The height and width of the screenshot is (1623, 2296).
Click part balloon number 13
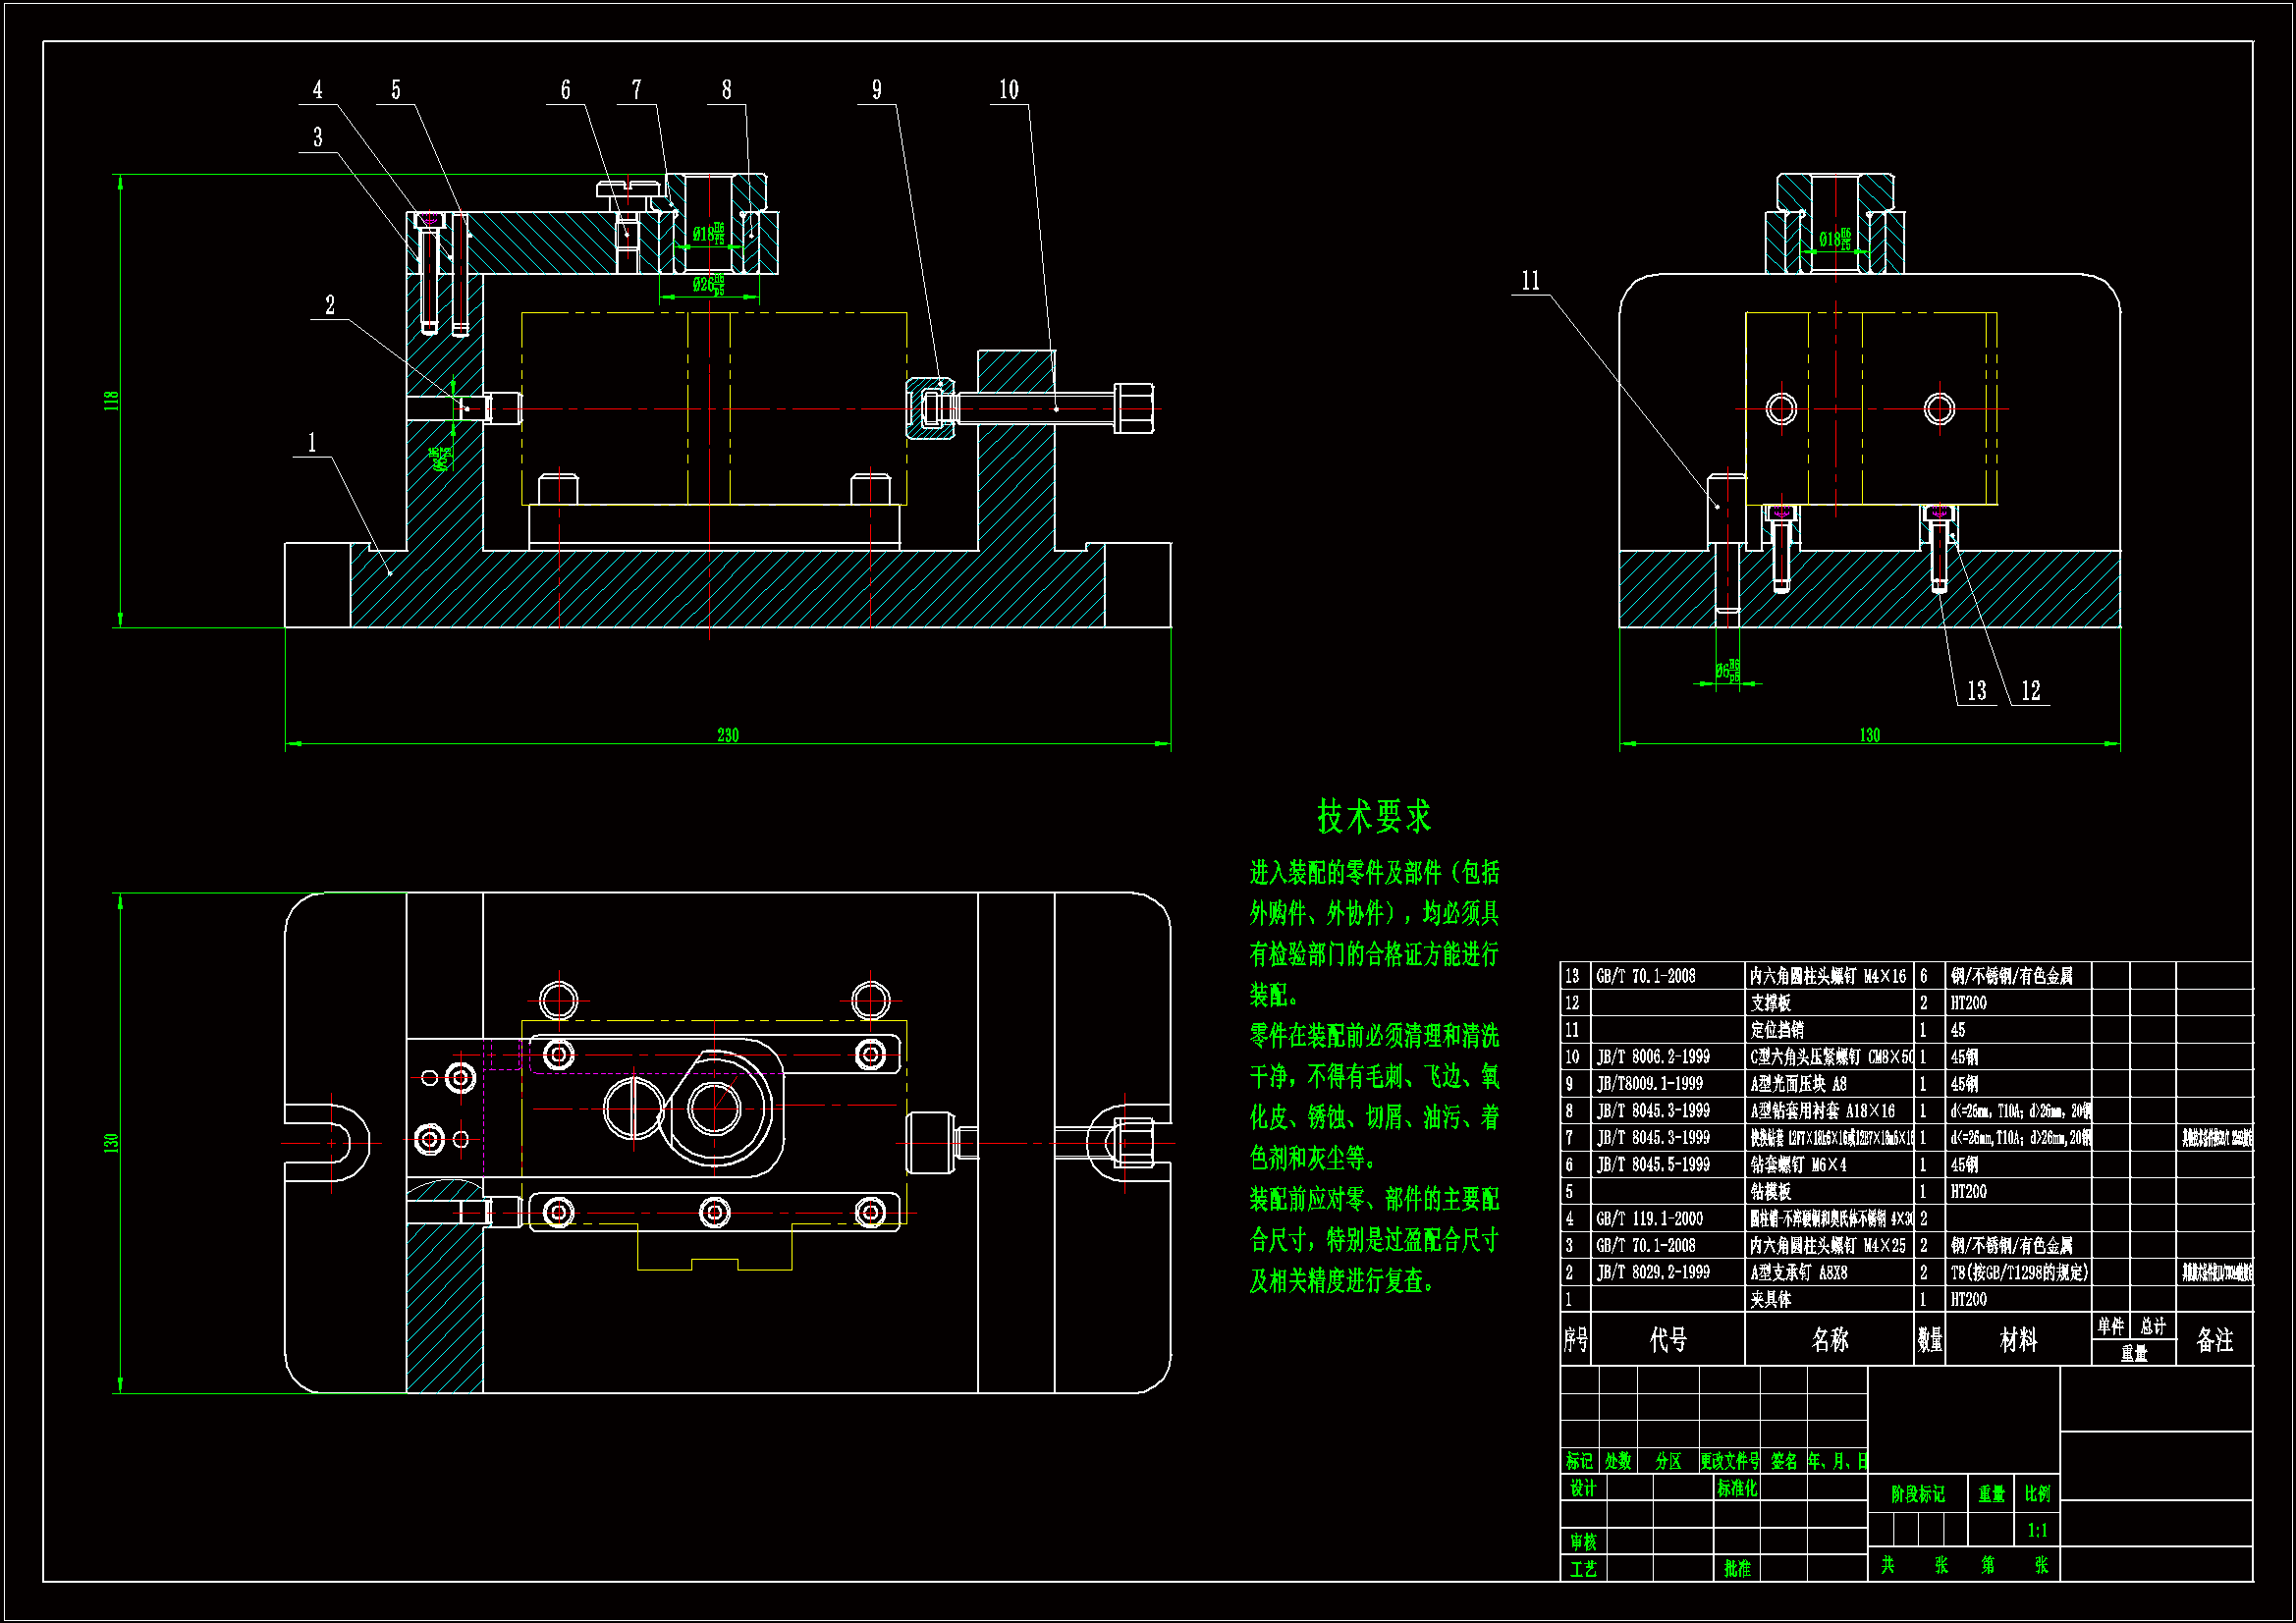[1976, 691]
